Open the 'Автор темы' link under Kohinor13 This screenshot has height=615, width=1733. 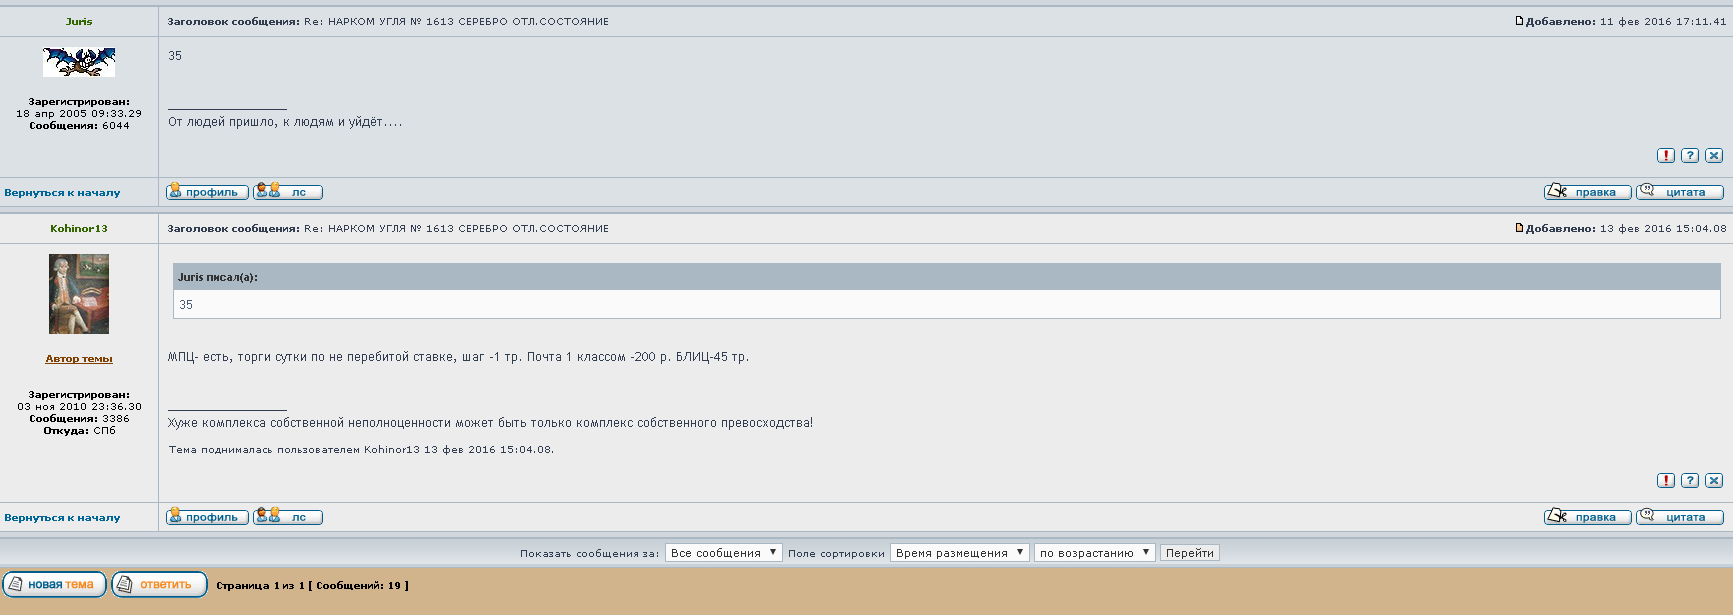pos(79,359)
